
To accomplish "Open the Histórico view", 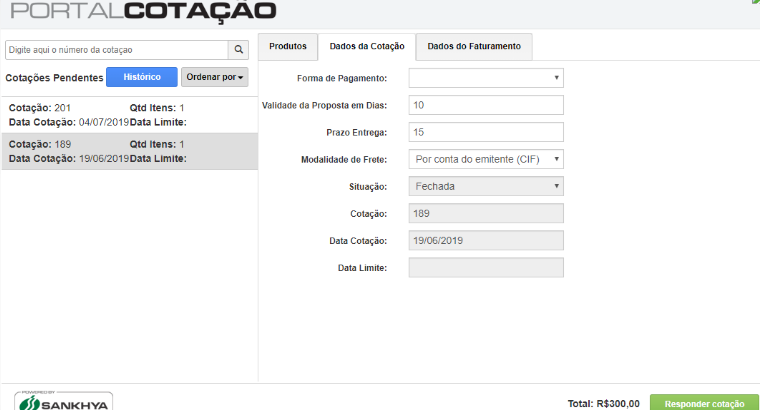I will (x=142, y=77).
